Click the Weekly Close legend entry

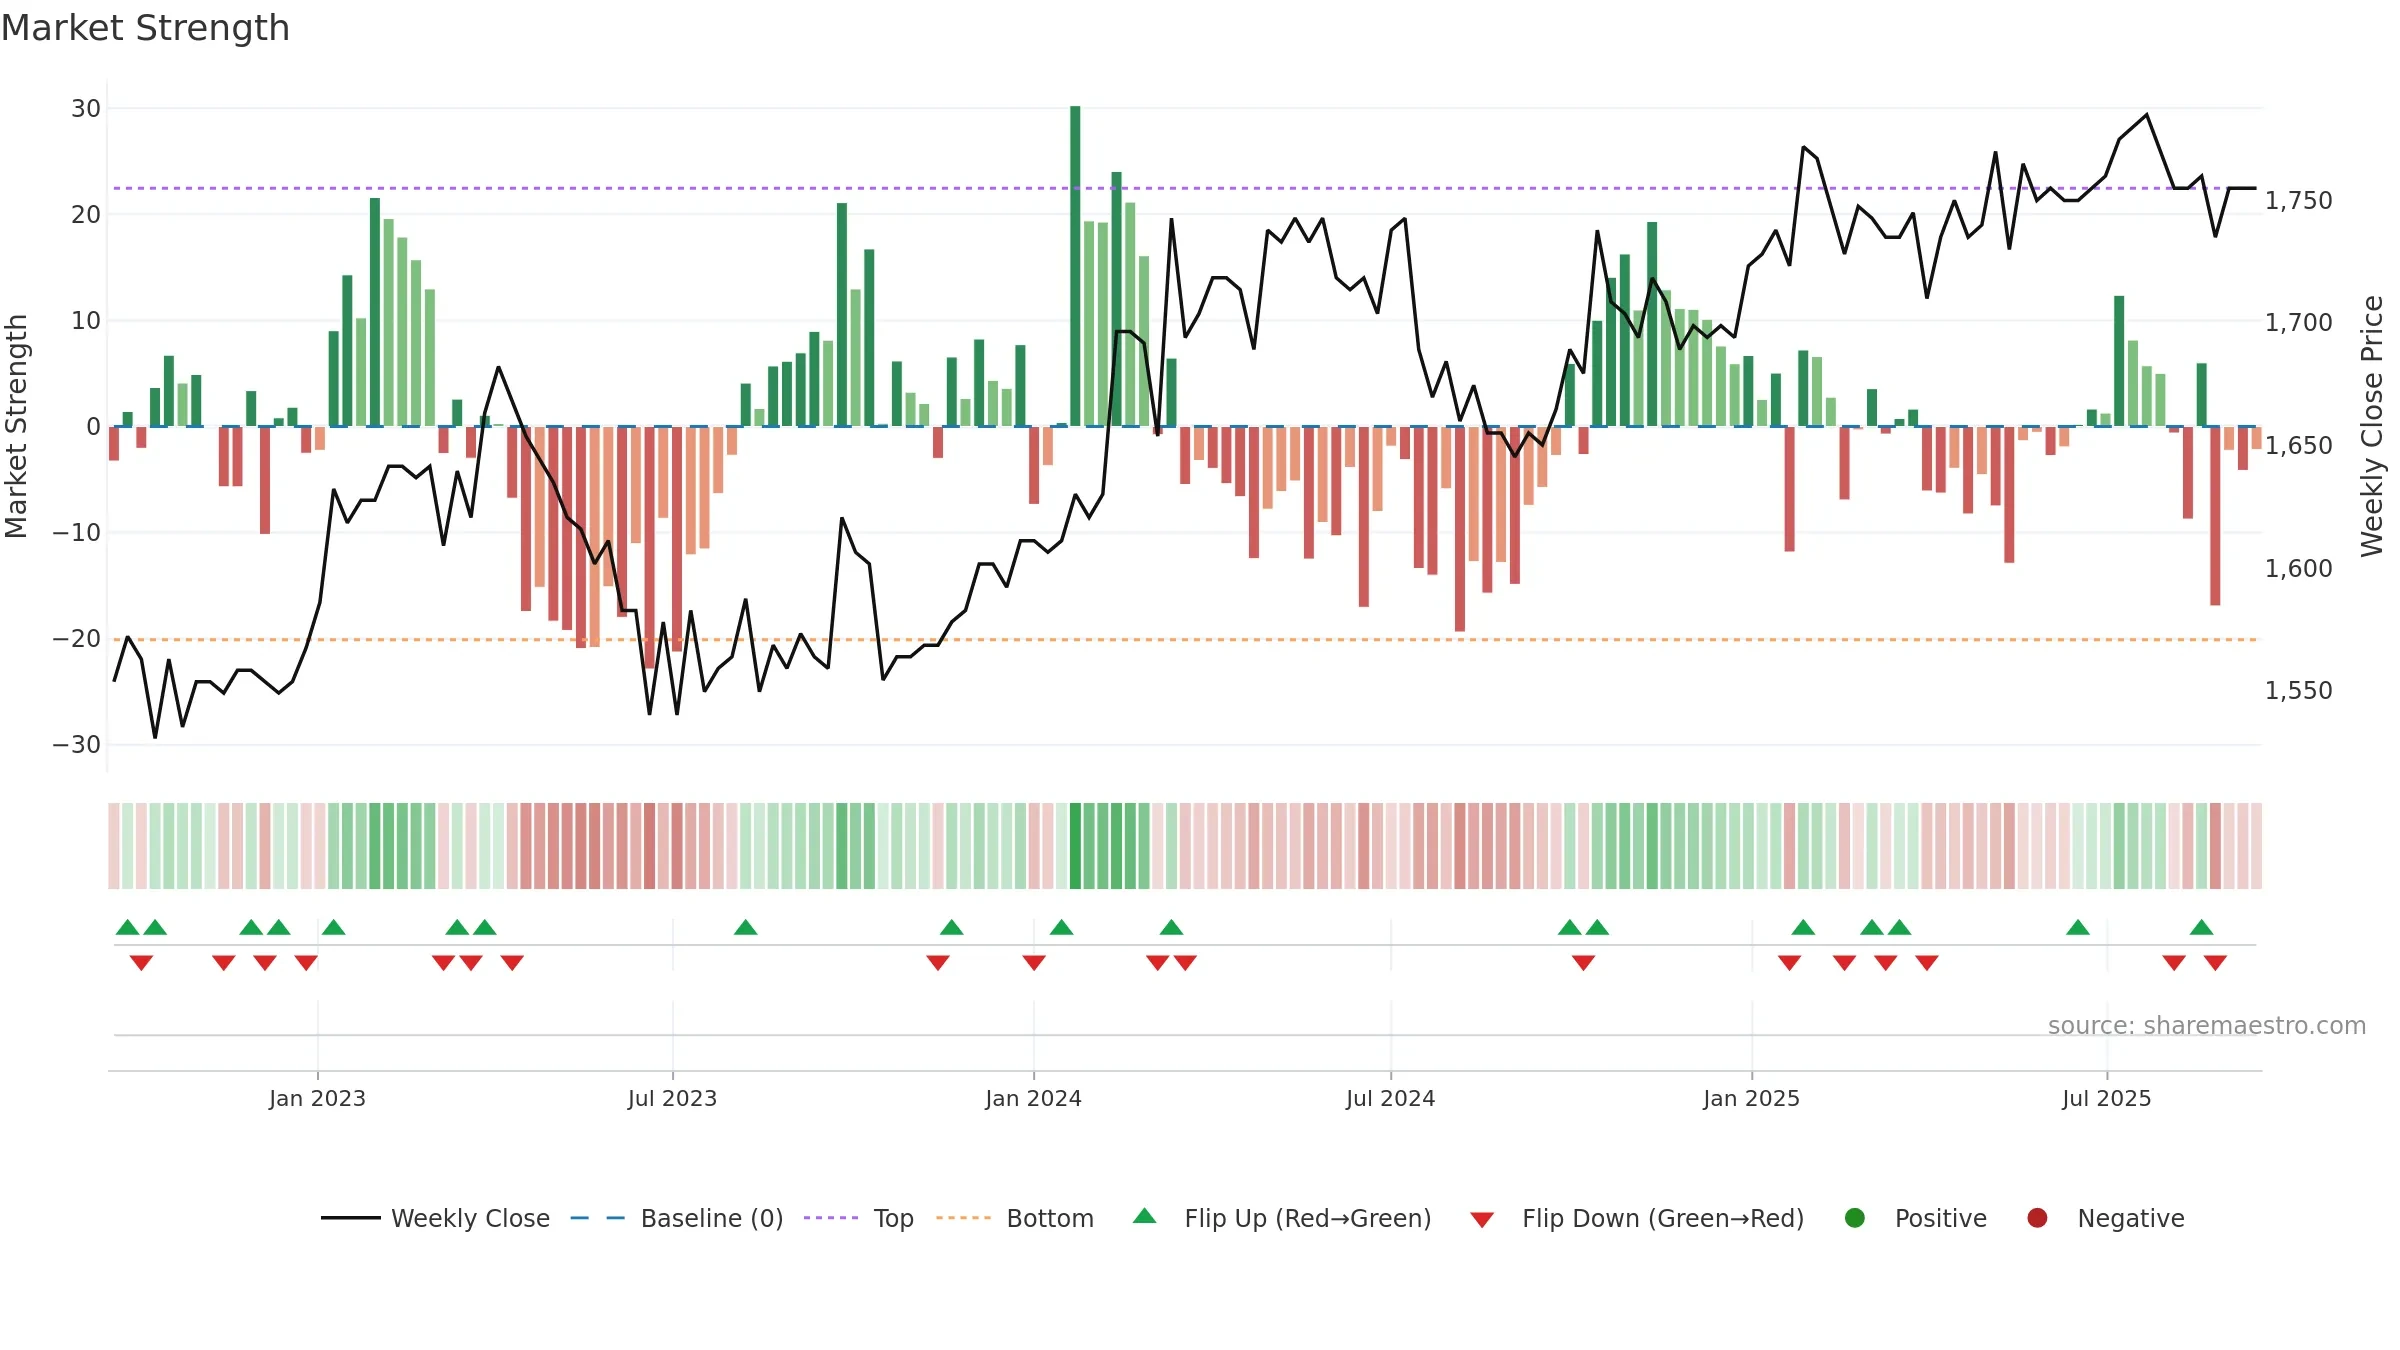(435, 1218)
